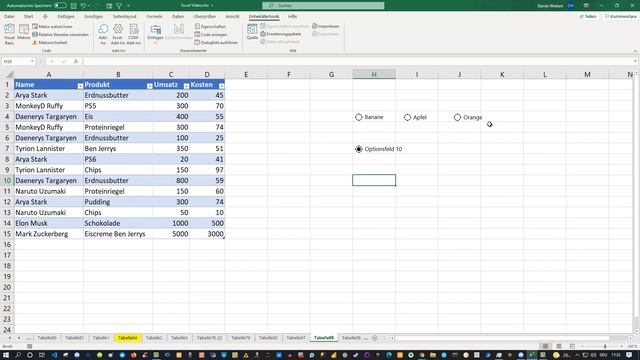
Task: Click Code anzeigen
Action: 211,35
